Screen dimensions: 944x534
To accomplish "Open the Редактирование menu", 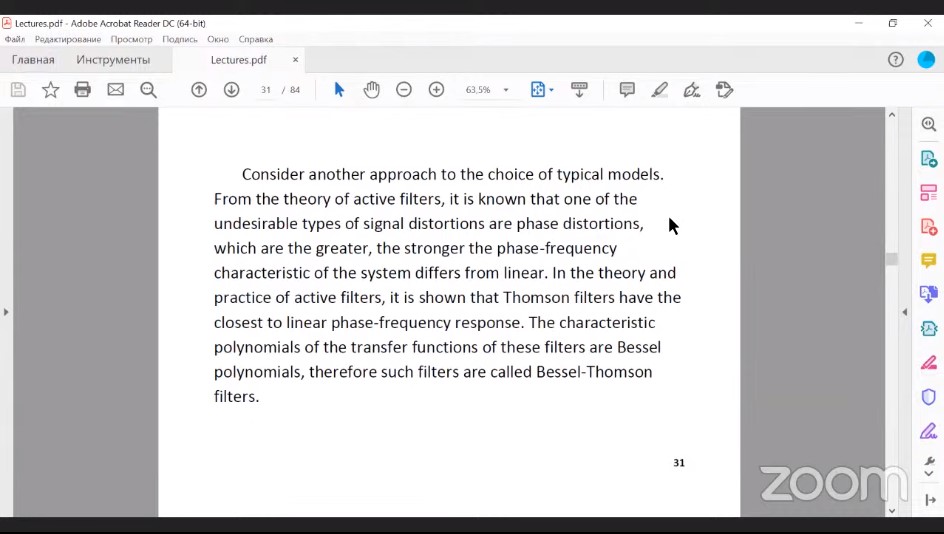I will pyautogui.click(x=68, y=39).
